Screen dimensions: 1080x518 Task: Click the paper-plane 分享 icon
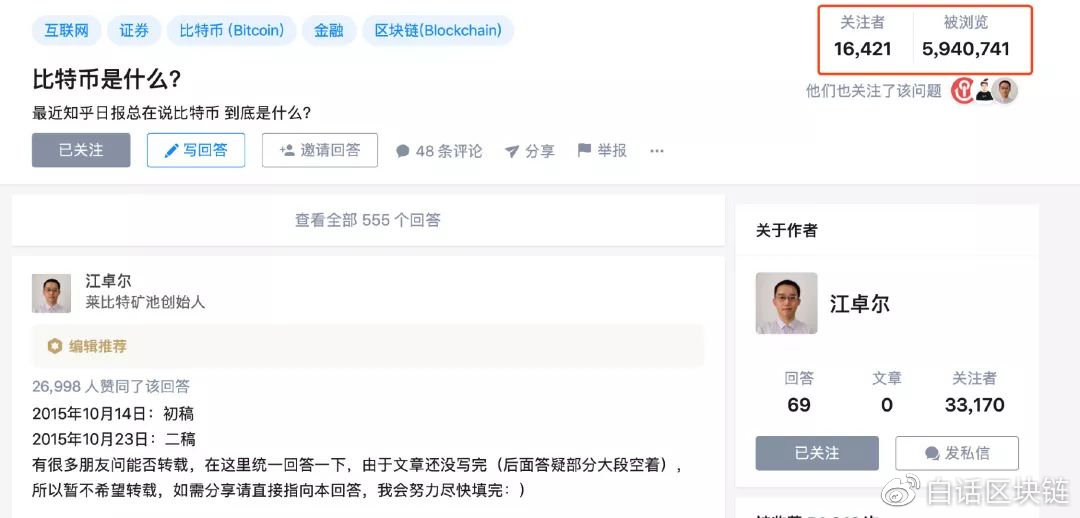(x=511, y=152)
